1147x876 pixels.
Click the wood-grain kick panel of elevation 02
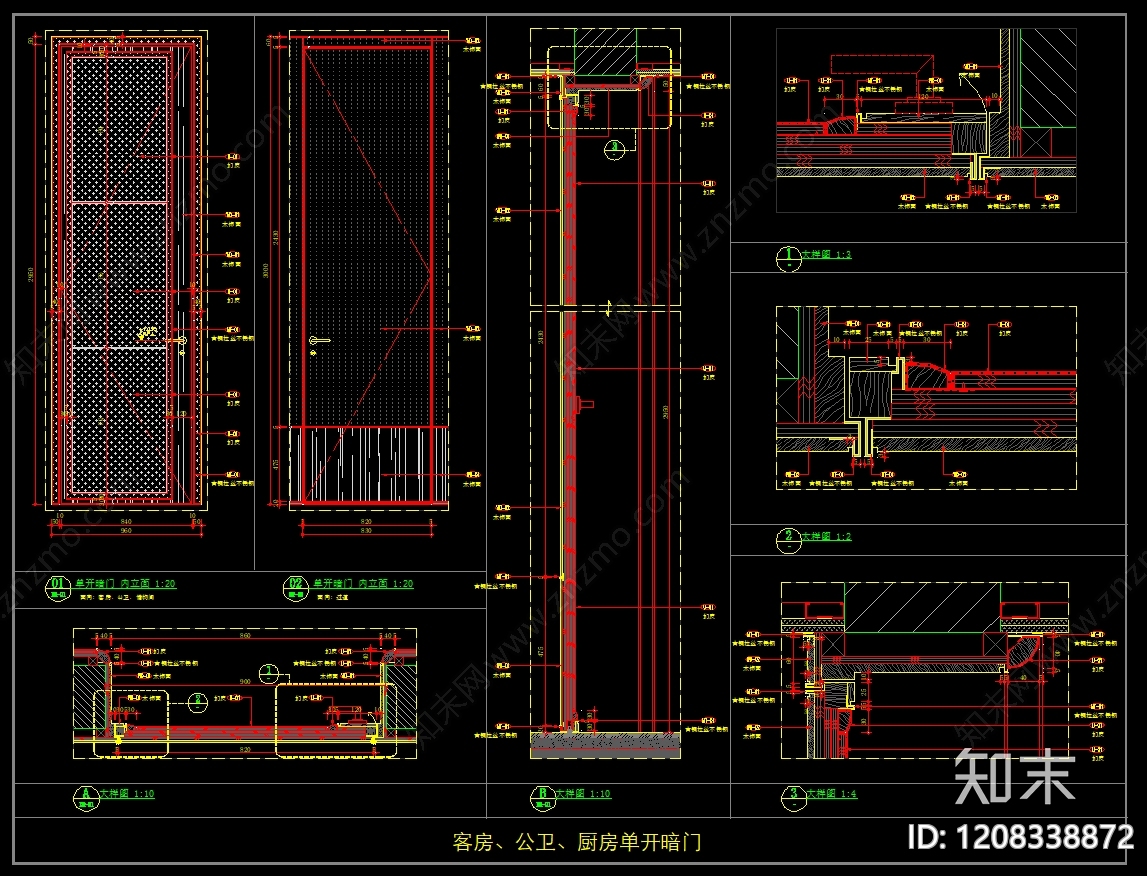point(369,464)
